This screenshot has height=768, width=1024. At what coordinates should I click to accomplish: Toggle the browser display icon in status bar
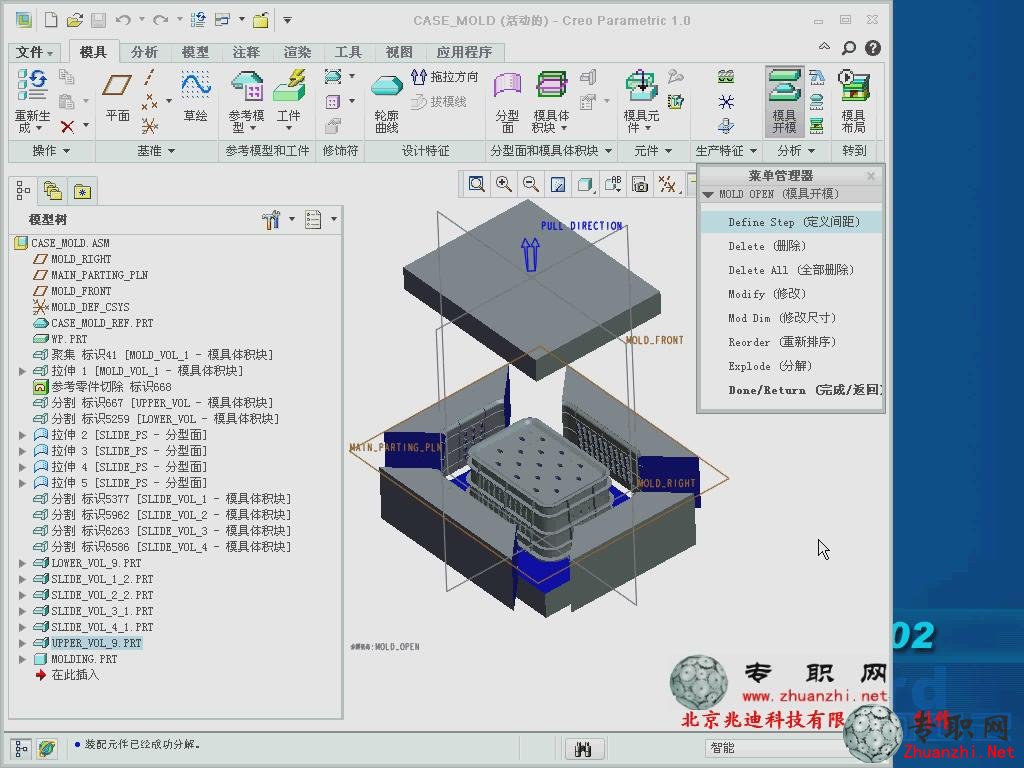coord(47,748)
